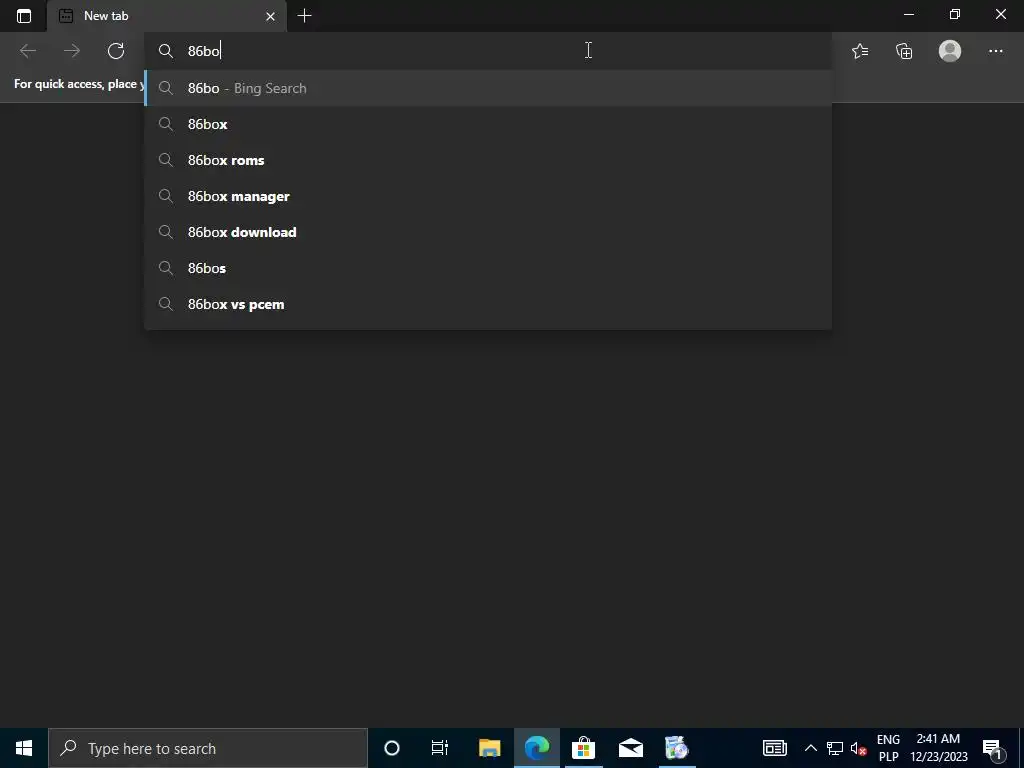Viewport: 1024px width, 768px height.
Task: Open the Settings and more ellipsis menu
Action: [995, 51]
